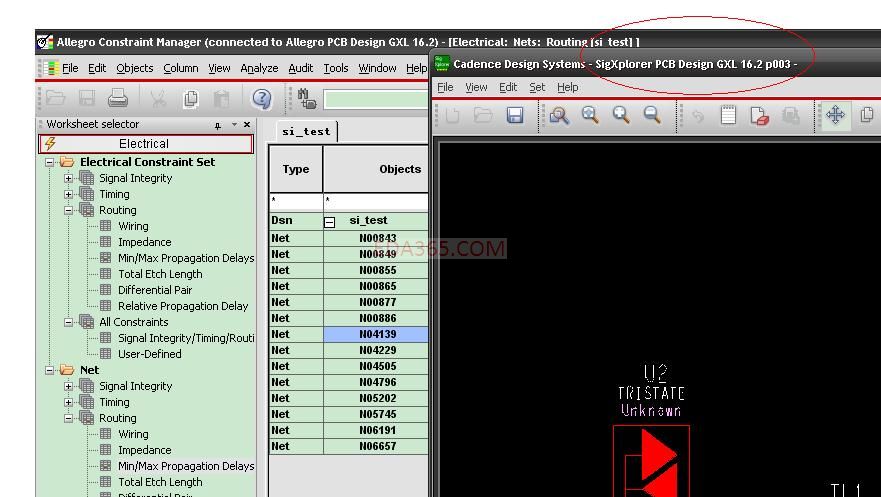Open Tools menu in Constraint Manager

pos(335,68)
